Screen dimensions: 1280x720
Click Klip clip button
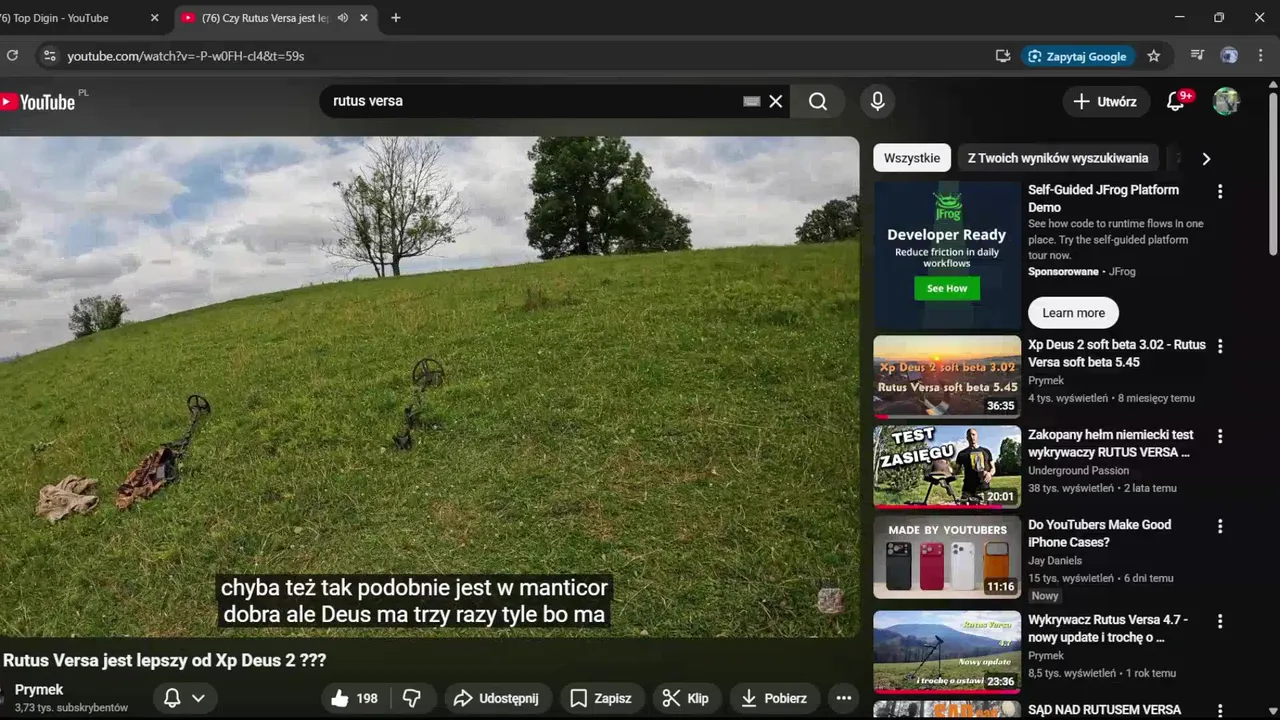coord(686,698)
